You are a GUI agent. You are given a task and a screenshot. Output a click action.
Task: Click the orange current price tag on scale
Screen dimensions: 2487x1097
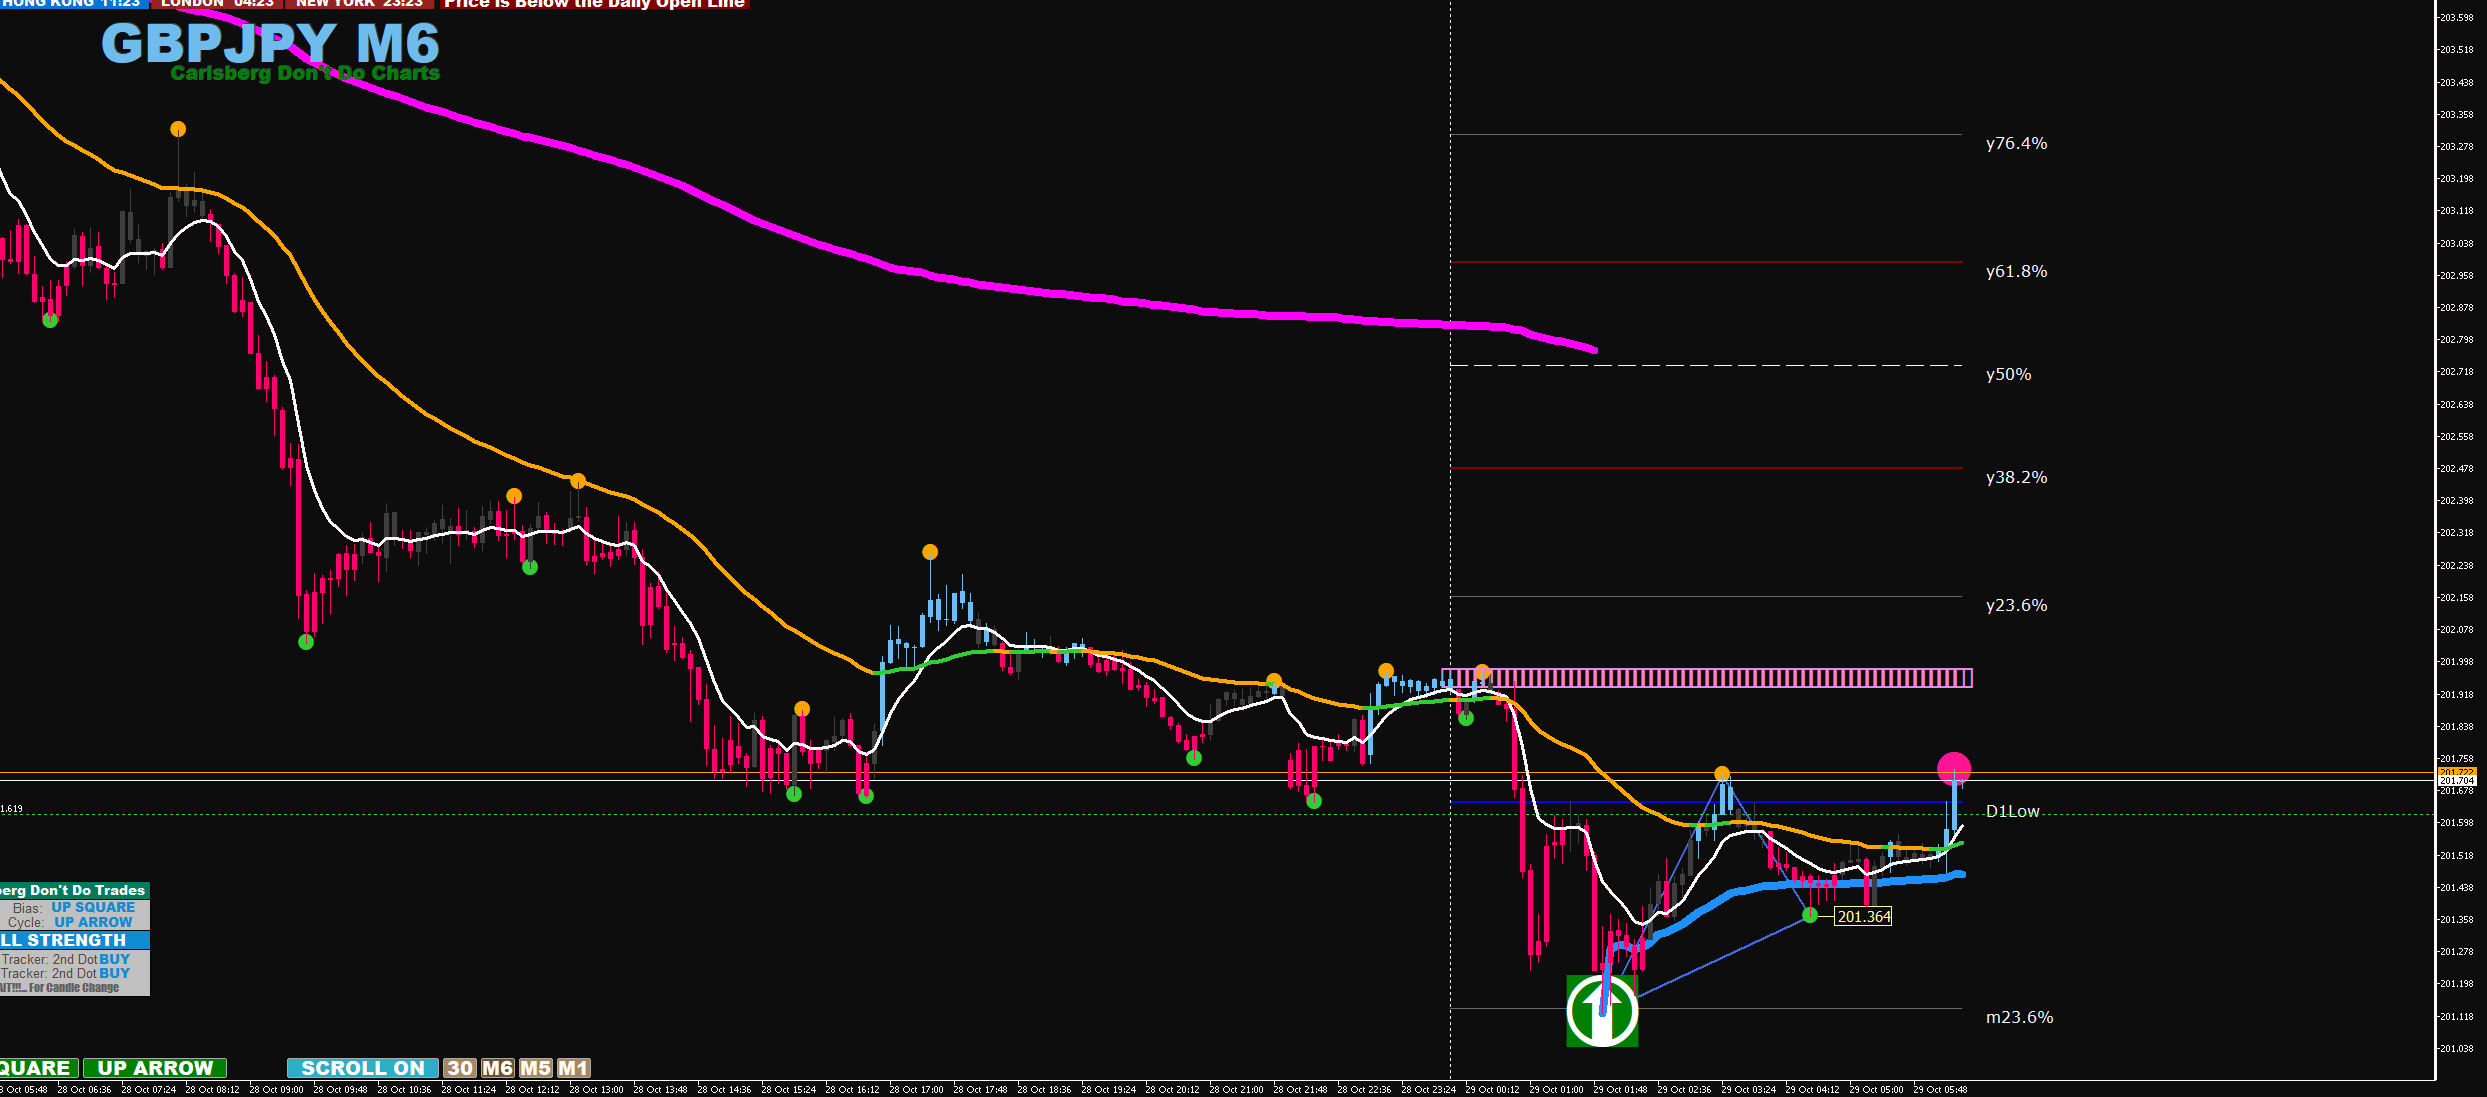click(x=2456, y=773)
